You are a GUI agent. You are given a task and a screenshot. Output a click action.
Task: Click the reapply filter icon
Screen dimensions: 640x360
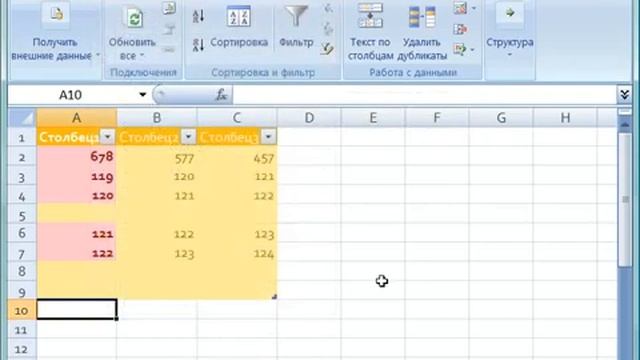coord(327,29)
